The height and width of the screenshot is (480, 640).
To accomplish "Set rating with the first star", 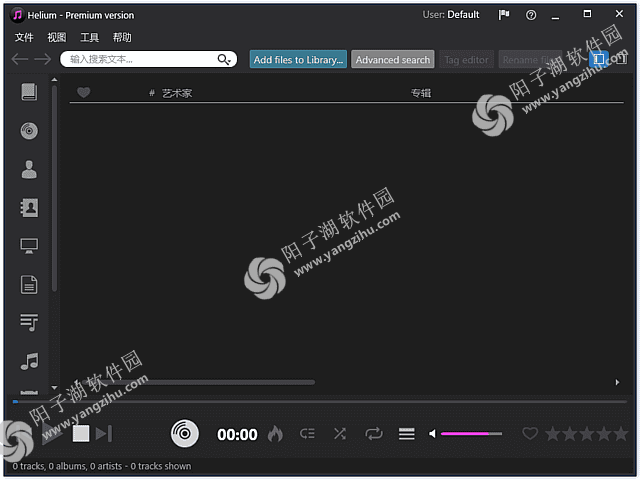I will coord(552,433).
